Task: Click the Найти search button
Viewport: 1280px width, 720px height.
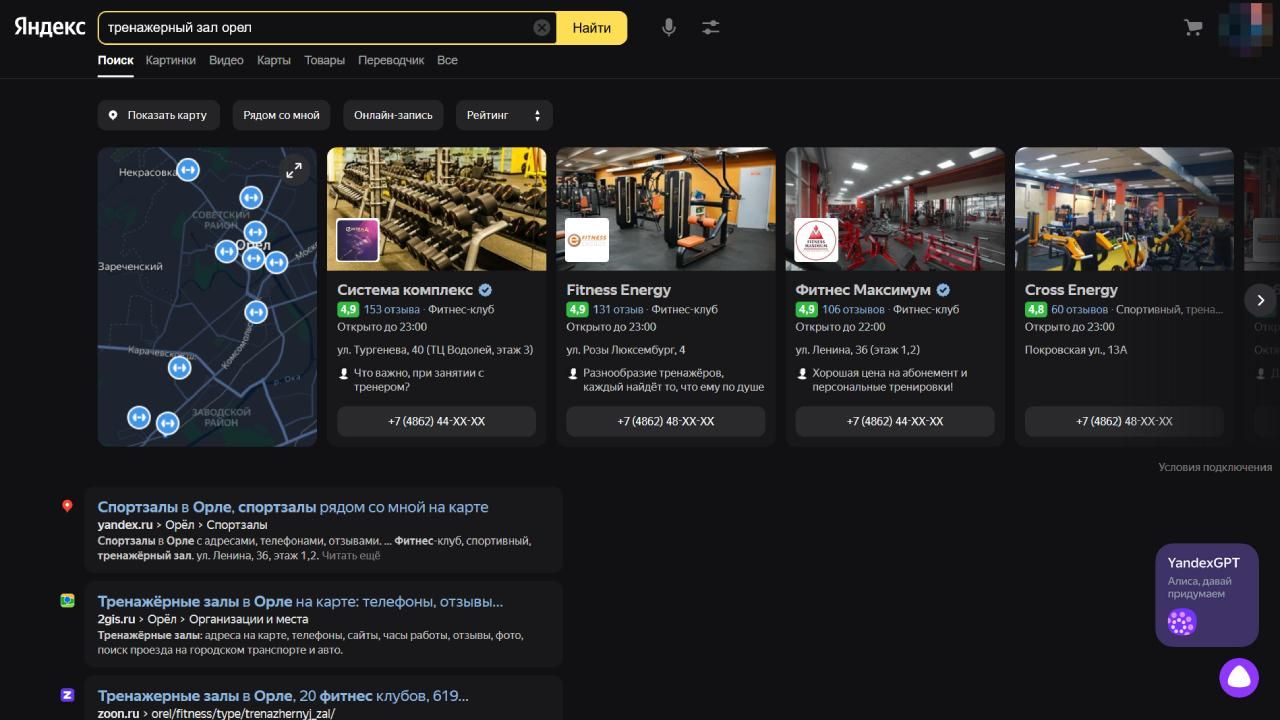Action: coord(592,27)
